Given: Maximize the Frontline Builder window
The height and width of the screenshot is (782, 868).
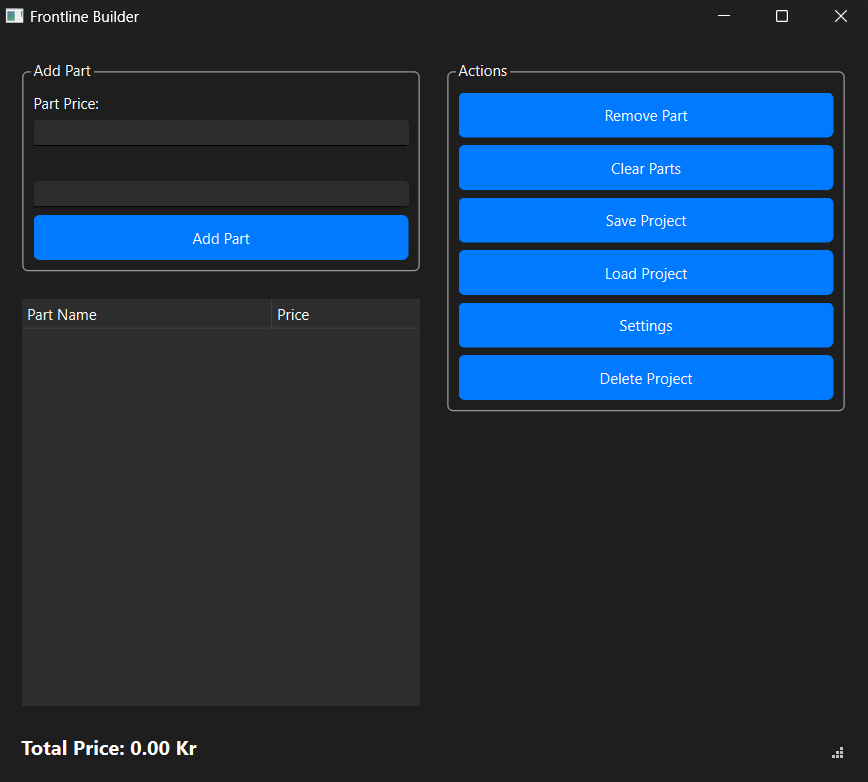Looking at the screenshot, I should click(x=782, y=16).
